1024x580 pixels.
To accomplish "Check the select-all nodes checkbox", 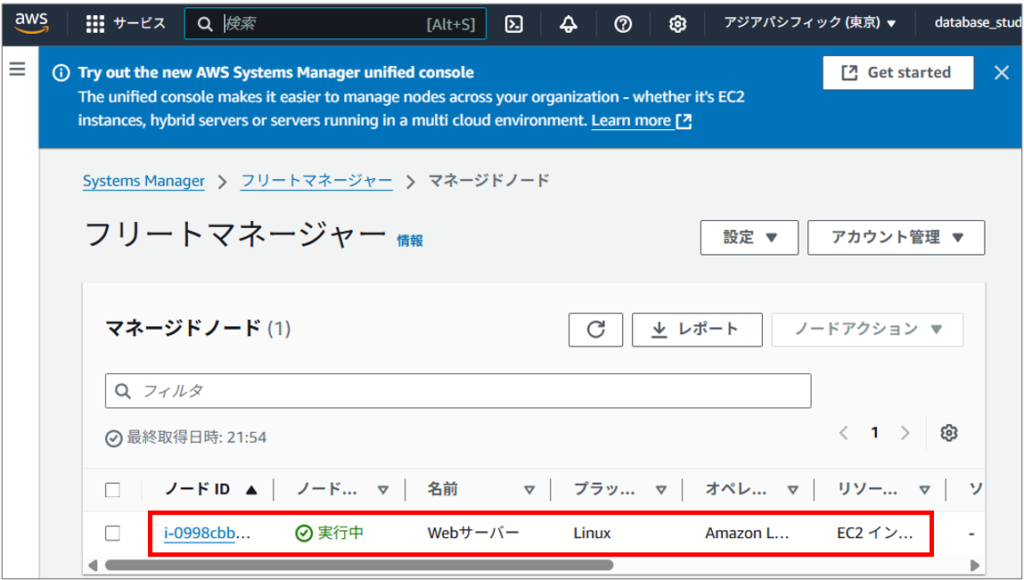I will (112, 489).
